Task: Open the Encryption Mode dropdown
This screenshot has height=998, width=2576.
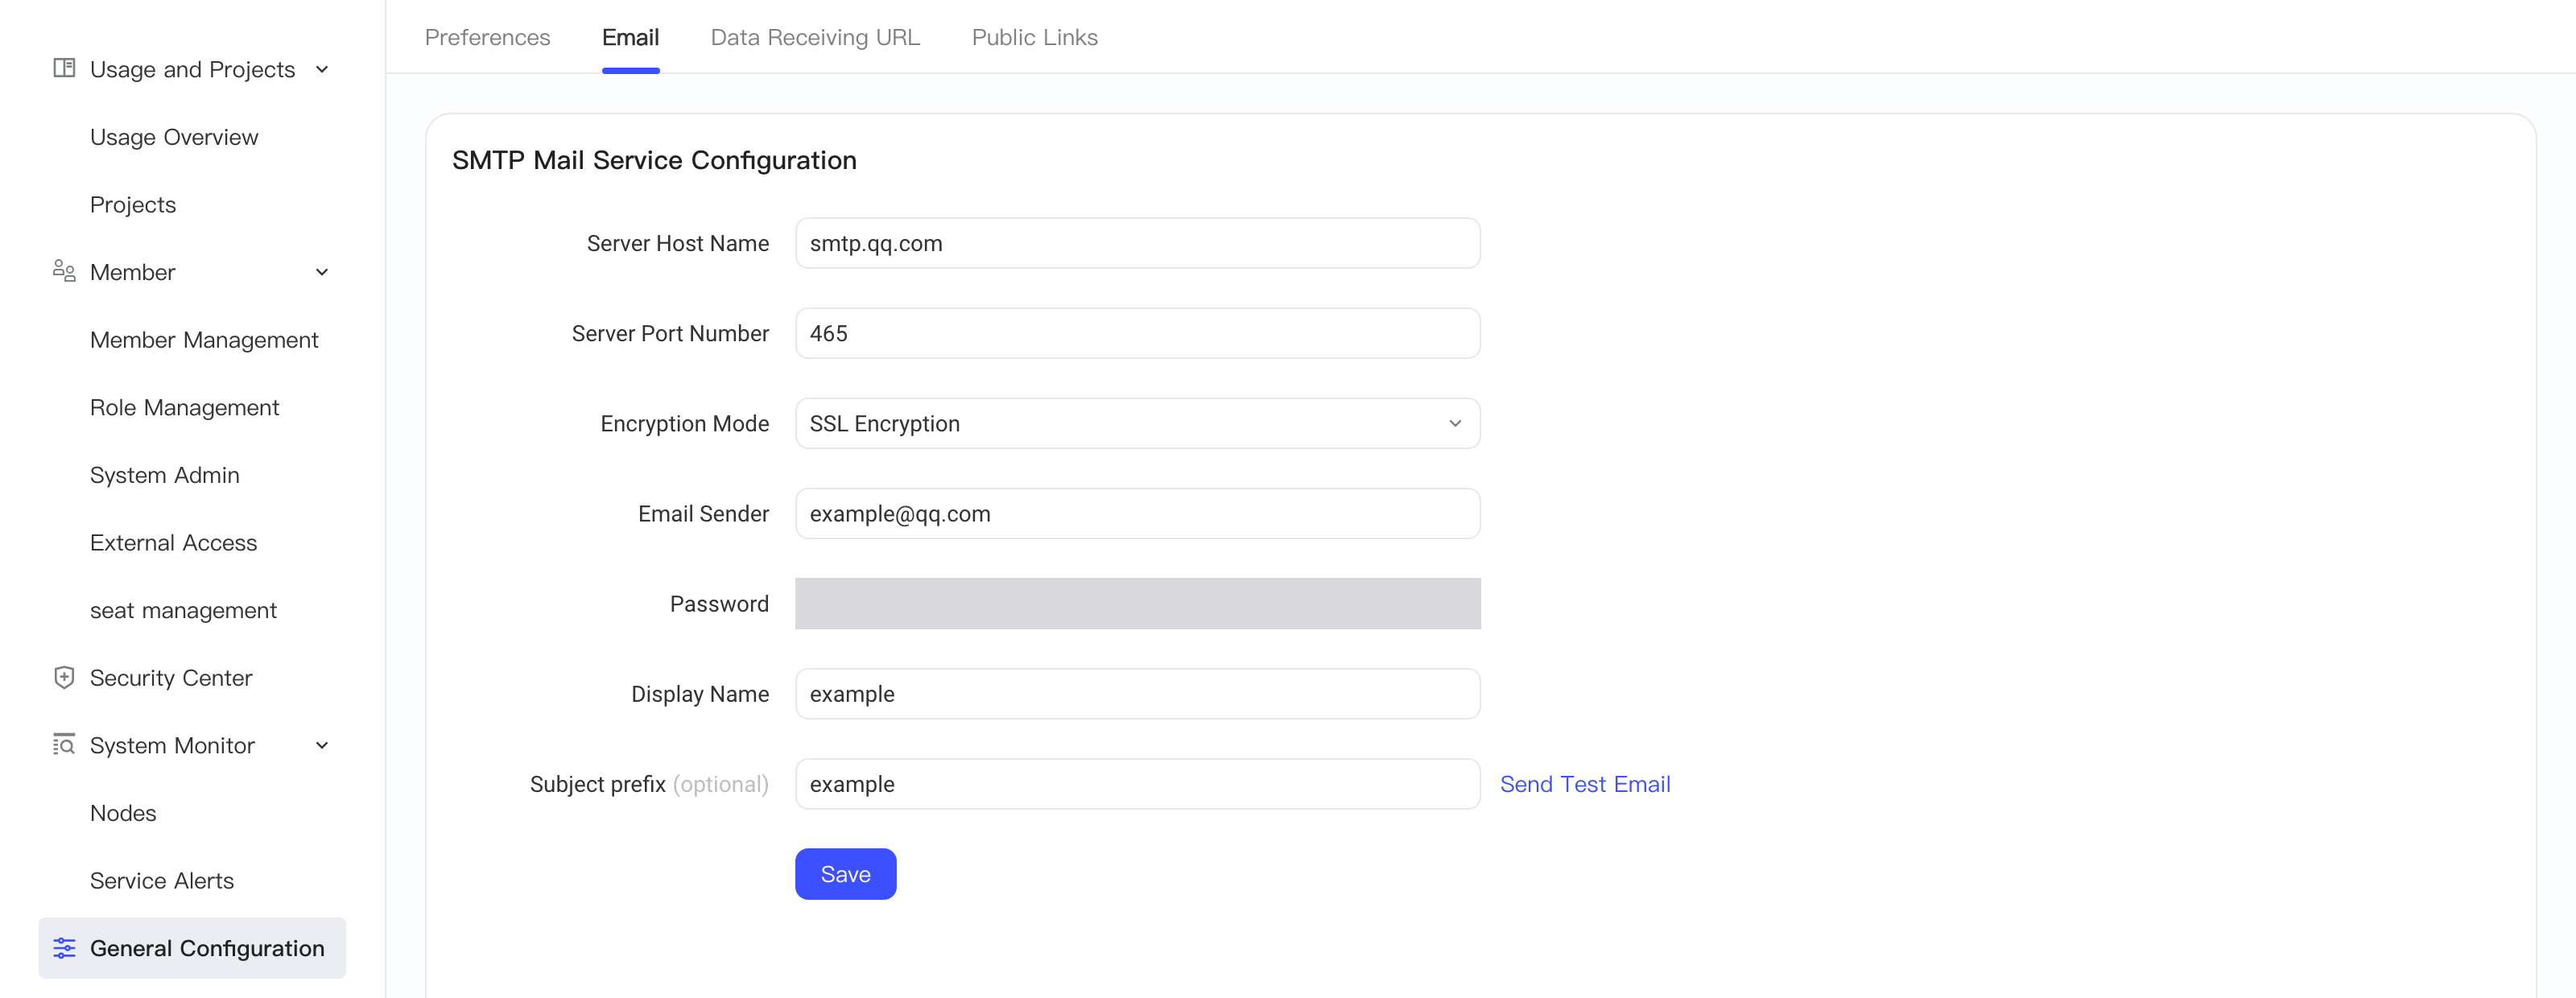Action: [x=1137, y=423]
